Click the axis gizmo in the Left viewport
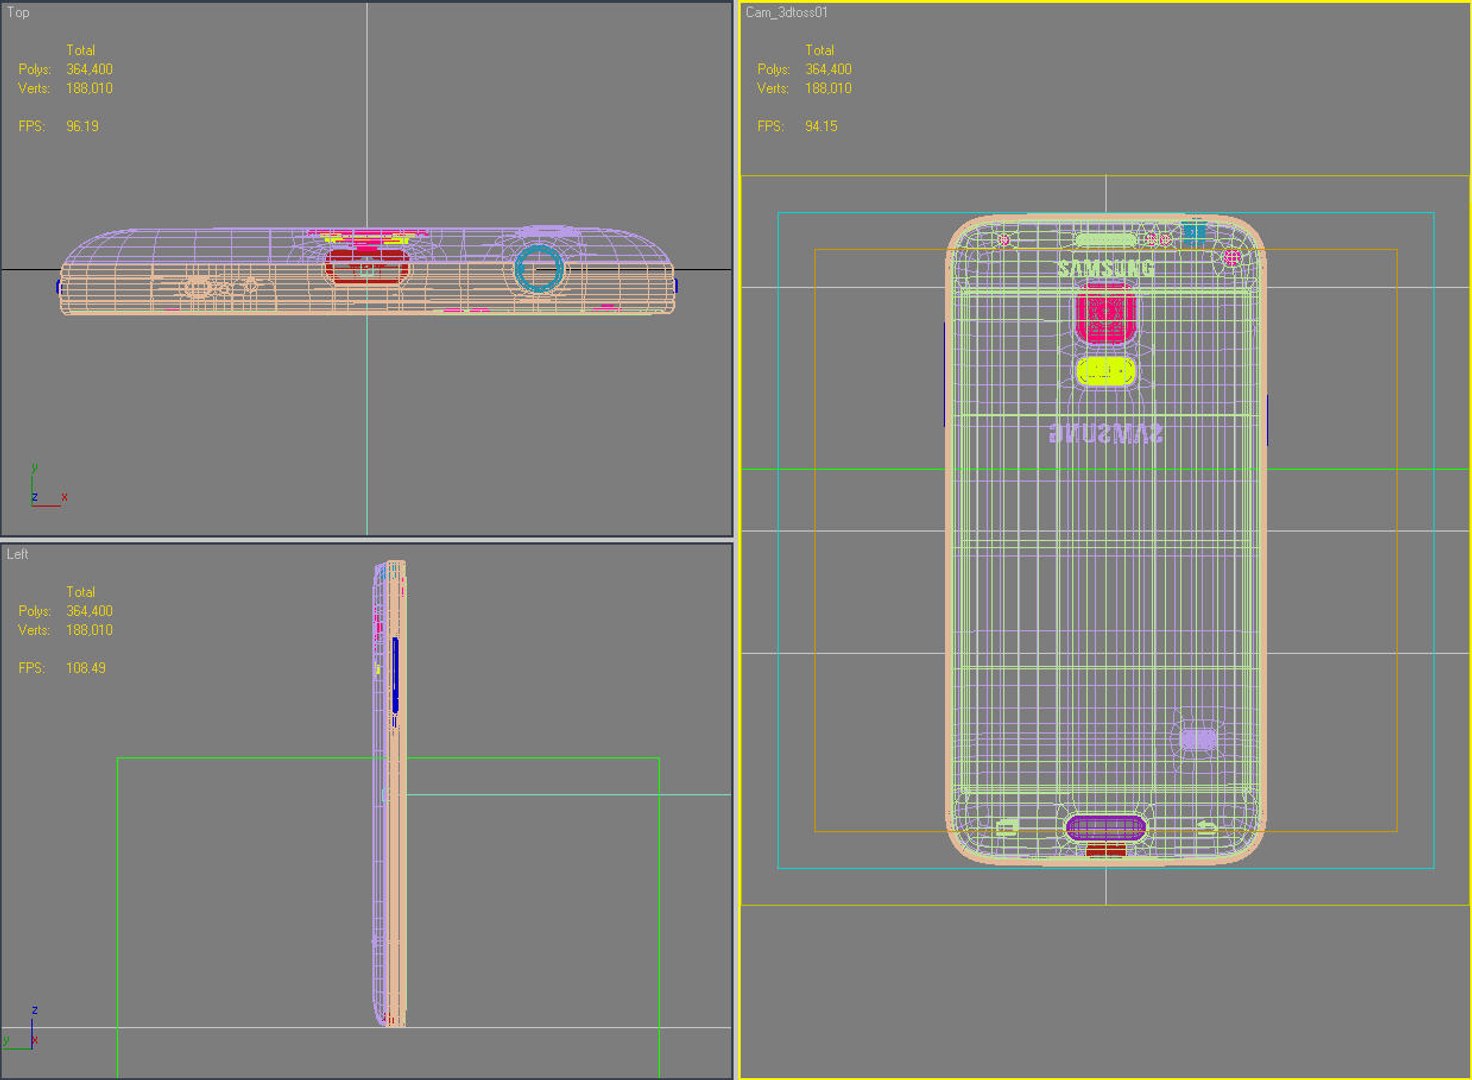This screenshot has width=1472, height=1080. [x=22, y=1028]
